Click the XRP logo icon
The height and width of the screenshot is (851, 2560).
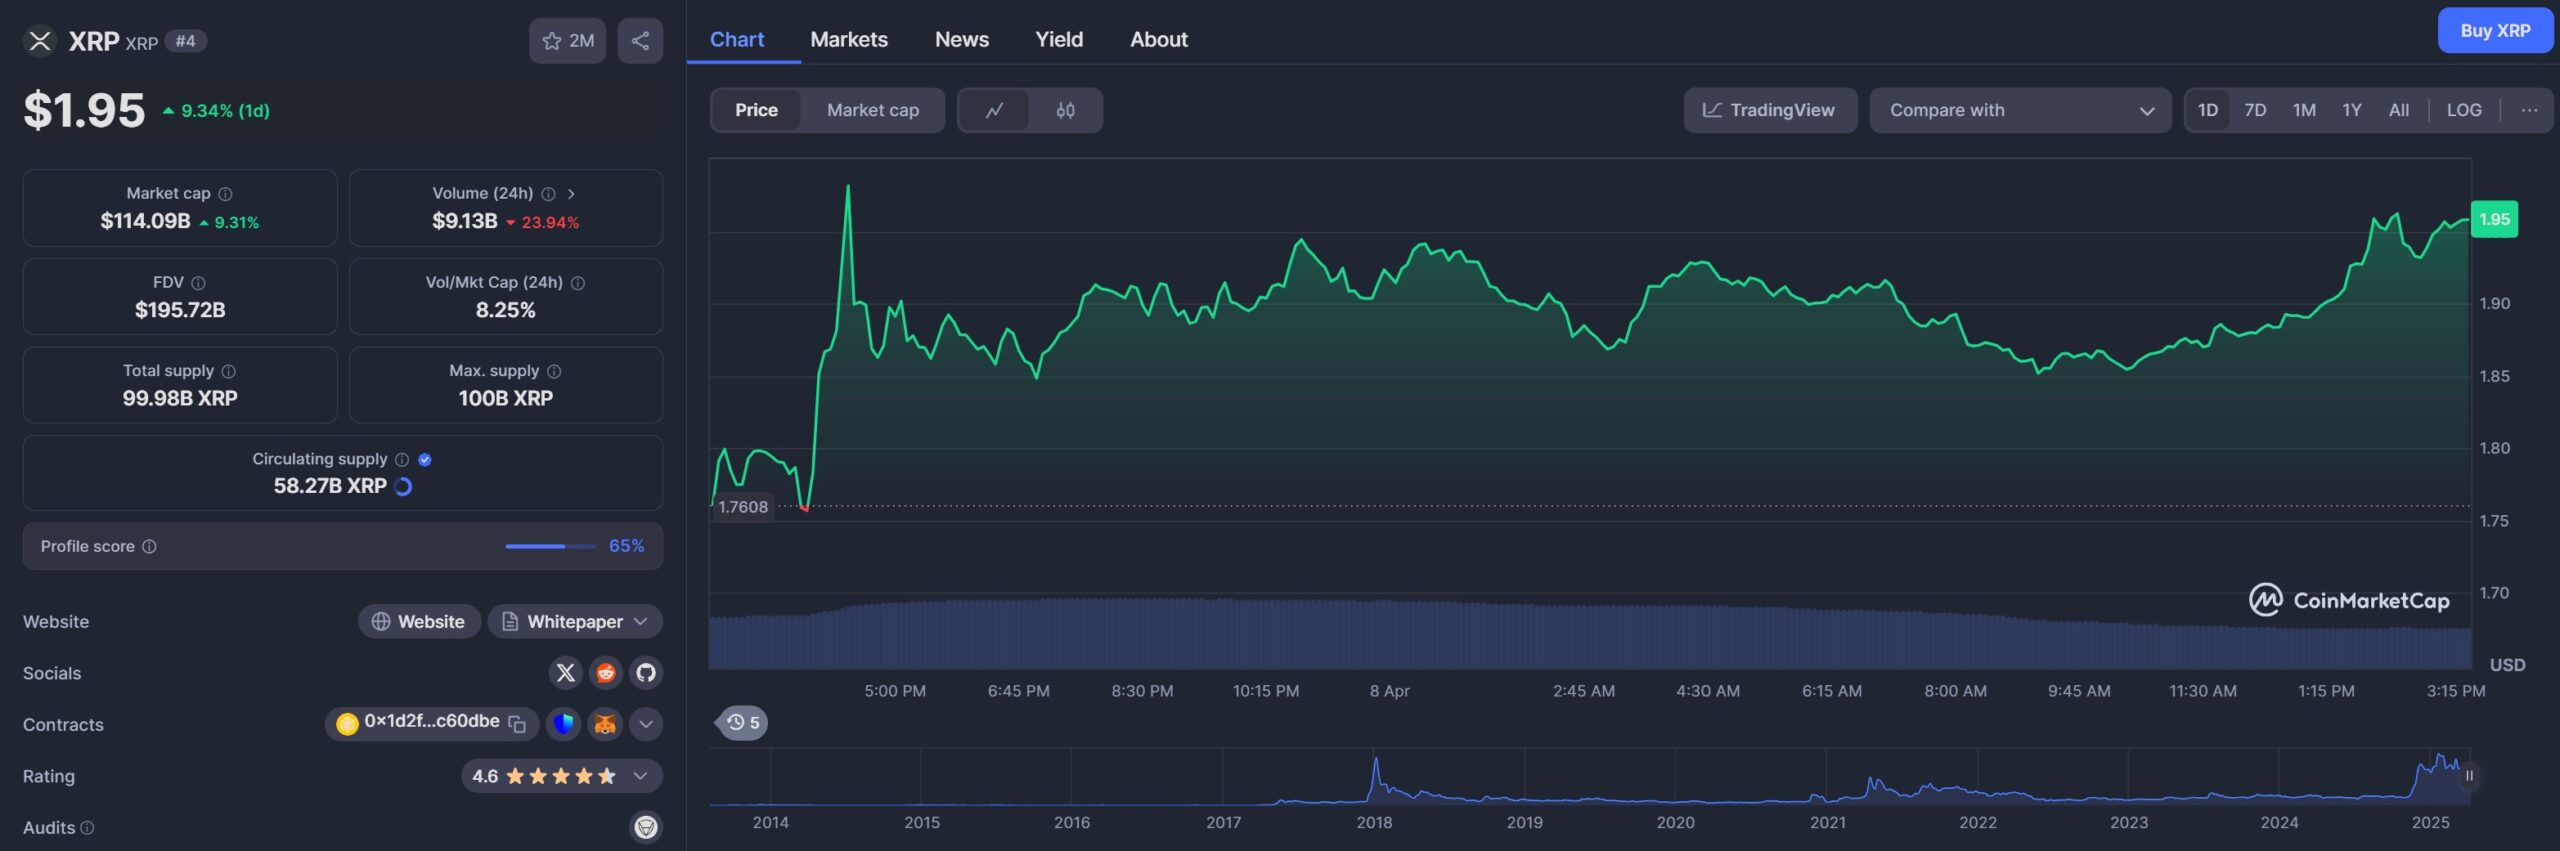click(x=40, y=41)
